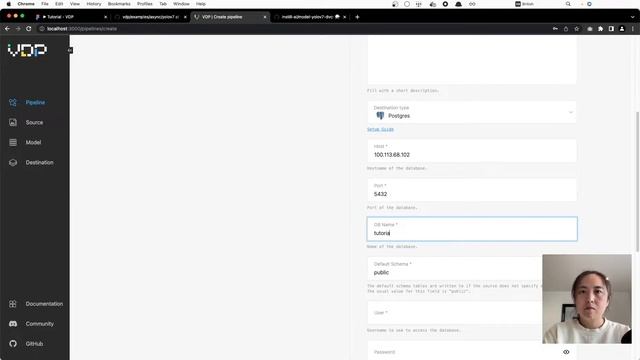This screenshot has width=640, height=360.
Task: Open the Model page icon
Action: [13, 142]
